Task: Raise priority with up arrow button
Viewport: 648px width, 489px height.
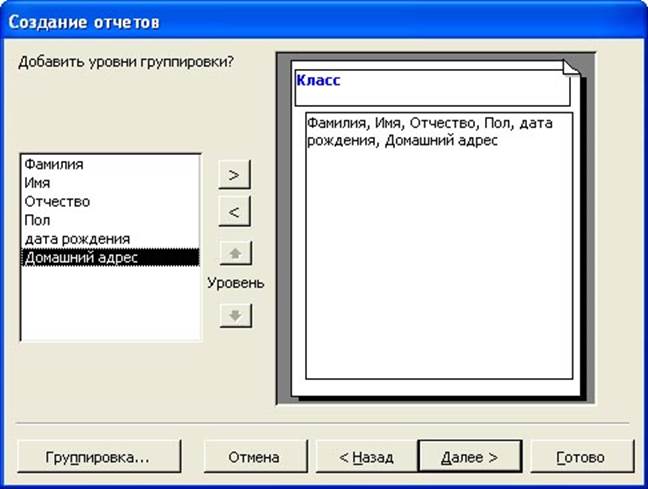Action: tap(236, 253)
